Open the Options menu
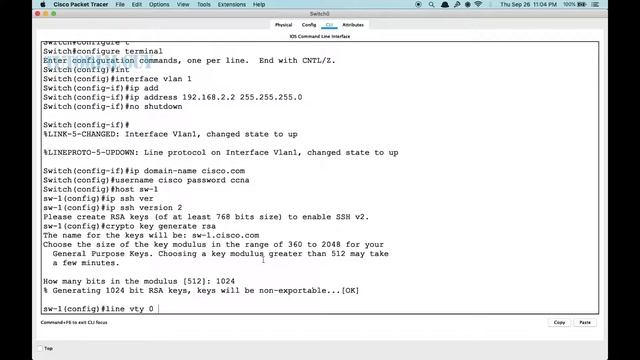This screenshot has height=360, width=640. pos(159,4)
